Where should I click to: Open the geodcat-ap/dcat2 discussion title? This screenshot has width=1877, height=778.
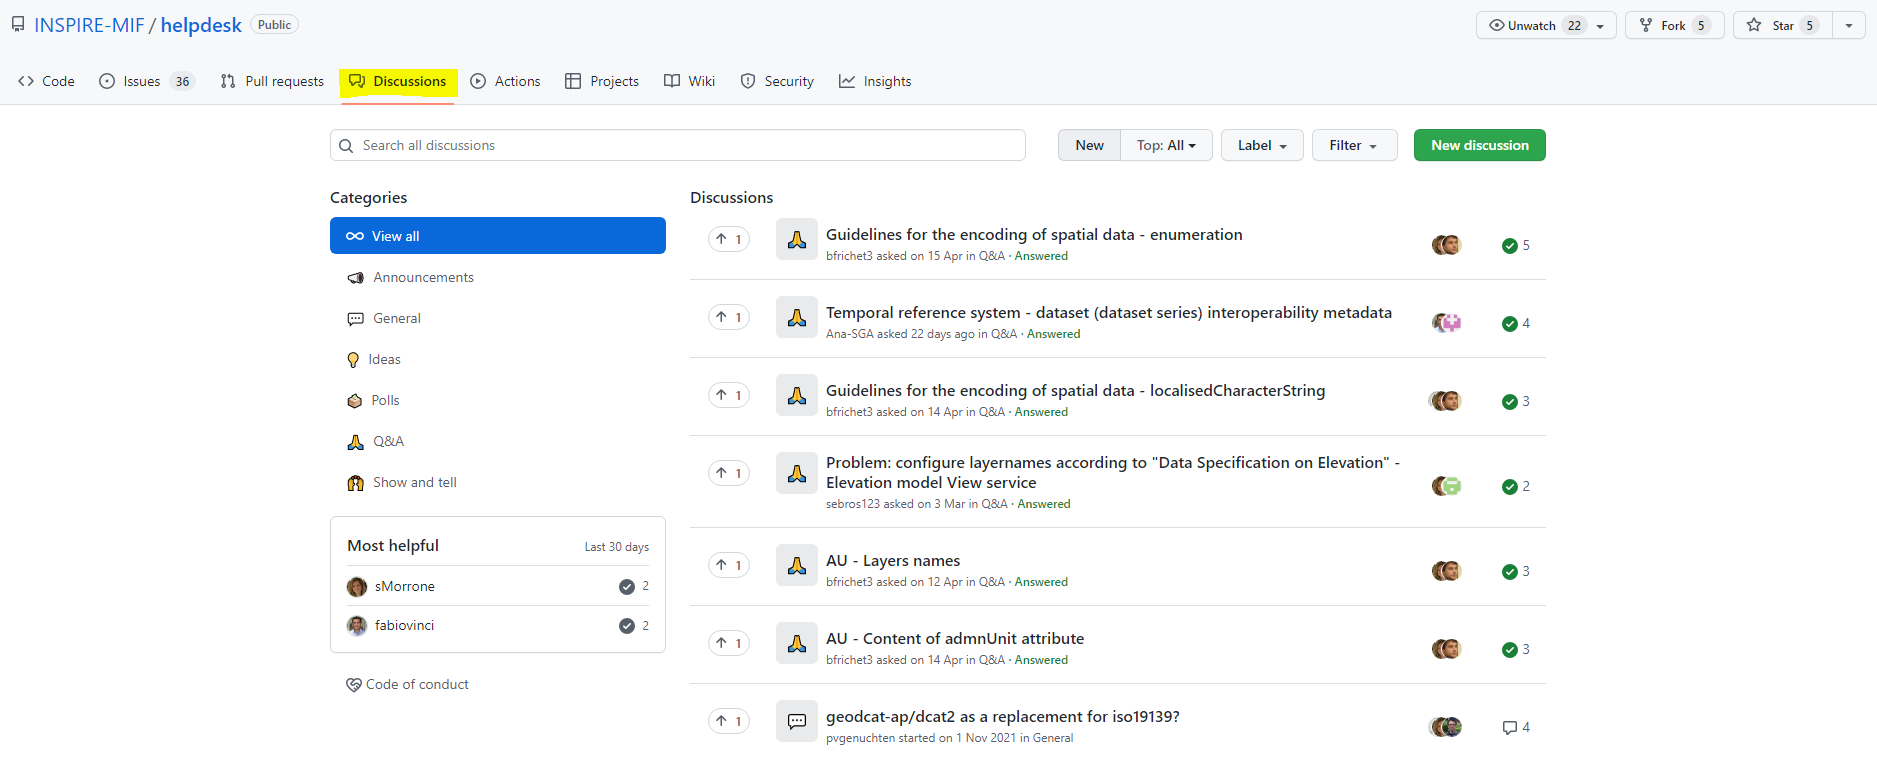[1003, 716]
